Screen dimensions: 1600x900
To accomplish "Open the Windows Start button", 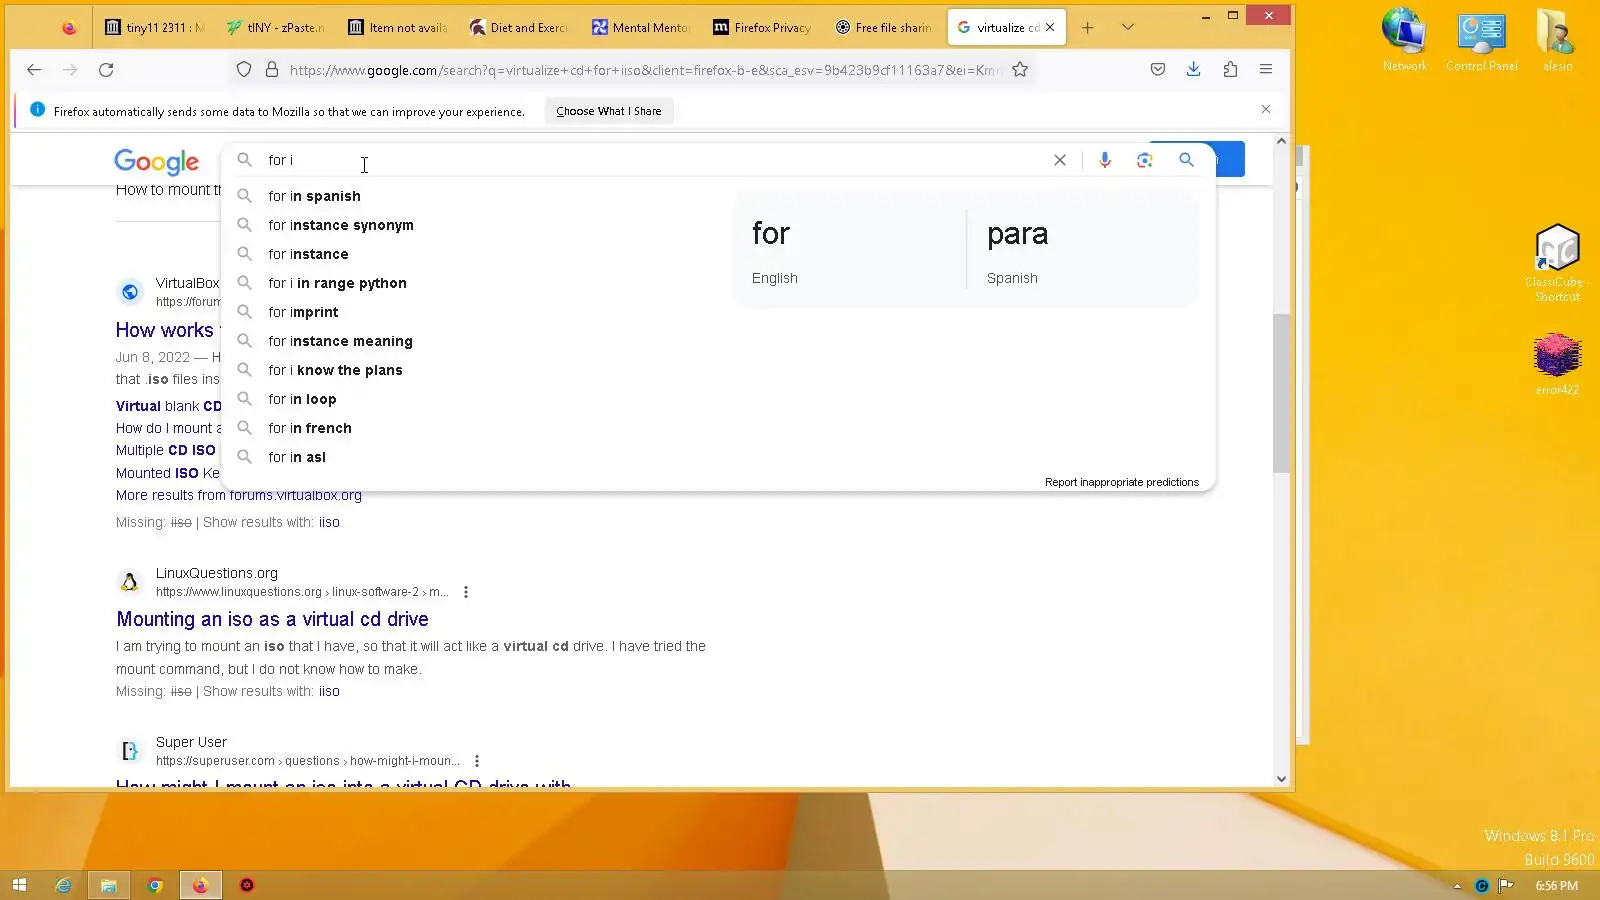I will (x=19, y=885).
